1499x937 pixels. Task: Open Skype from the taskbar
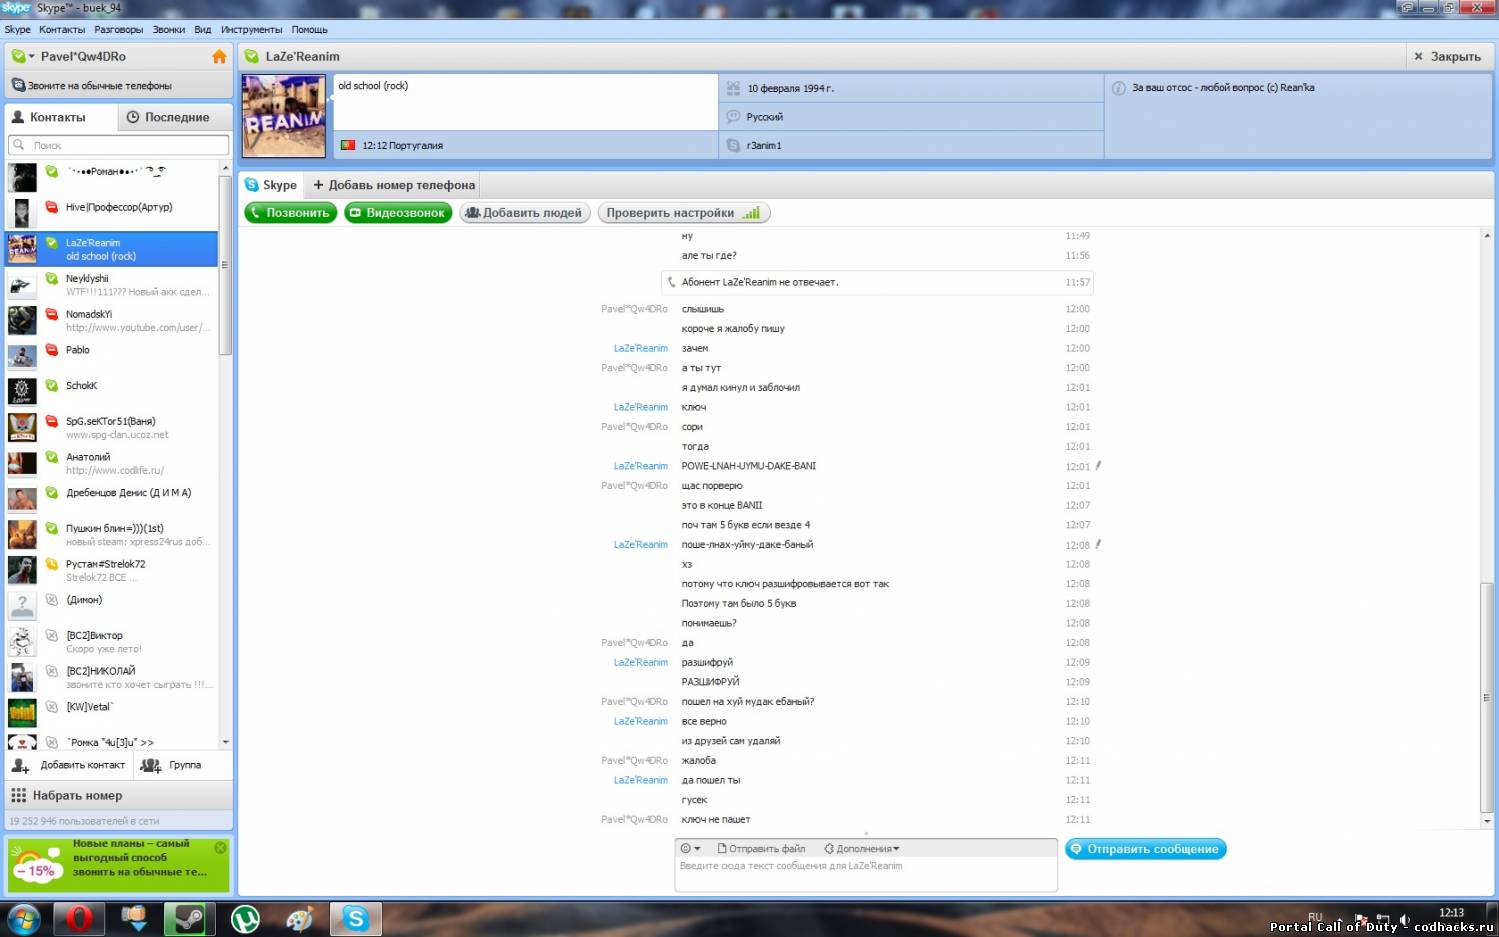355,918
